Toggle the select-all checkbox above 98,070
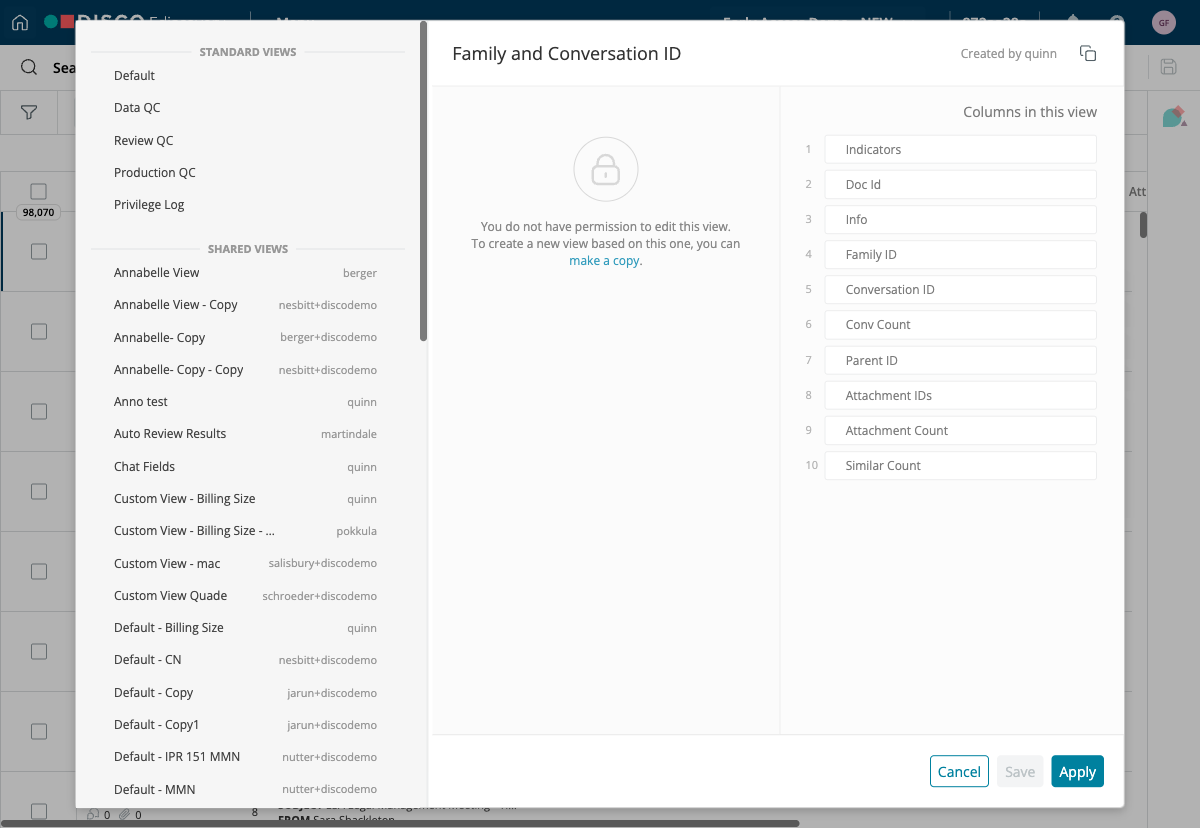Image resolution: width=1200 pixels, height=828 pixels. (38, 191)
